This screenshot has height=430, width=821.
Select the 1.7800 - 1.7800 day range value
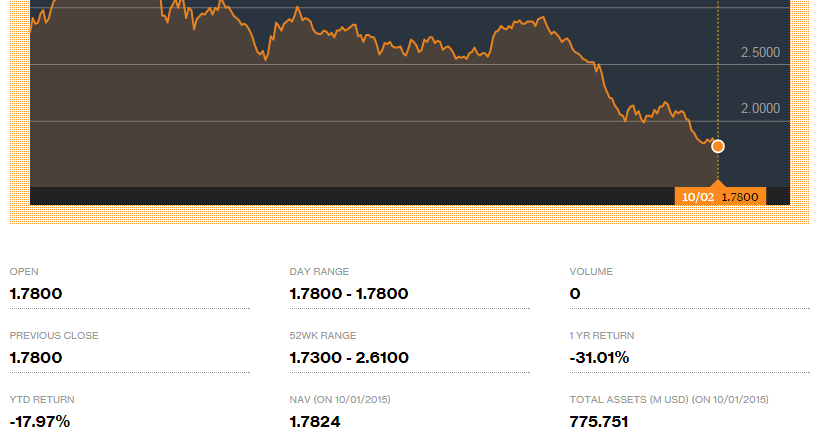(348, 293)
